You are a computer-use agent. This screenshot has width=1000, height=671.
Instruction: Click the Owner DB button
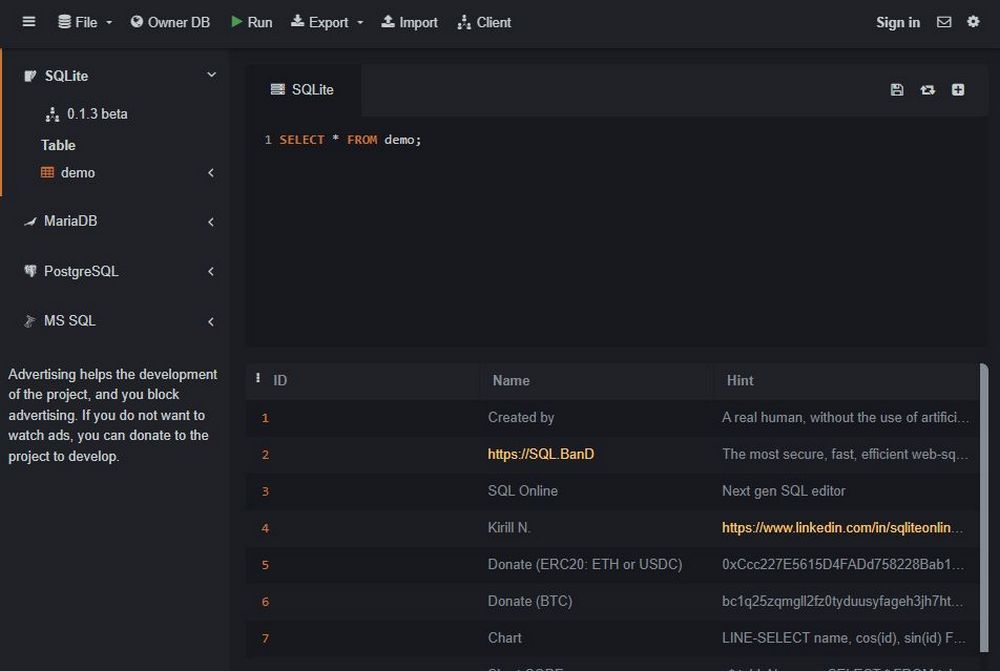[170, 22]
